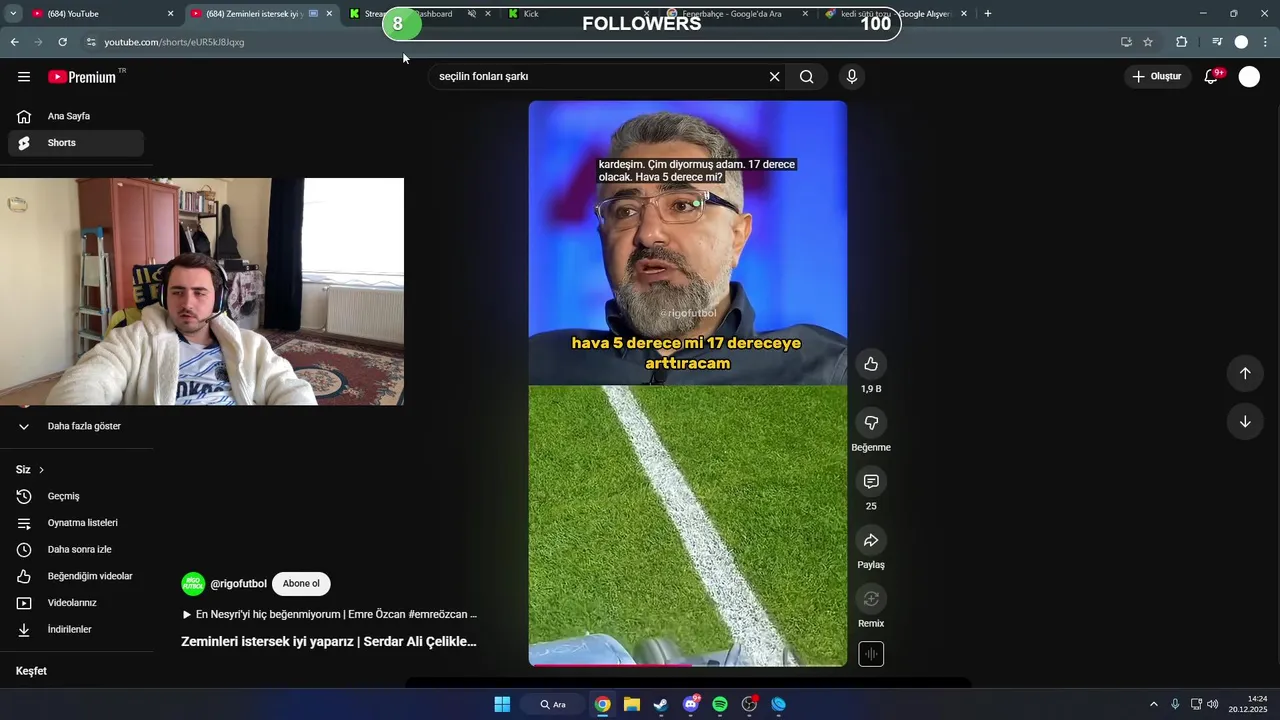Open the linked En Nesyri'yi hiç beğenmiyorum video

[x=330, y=614]
